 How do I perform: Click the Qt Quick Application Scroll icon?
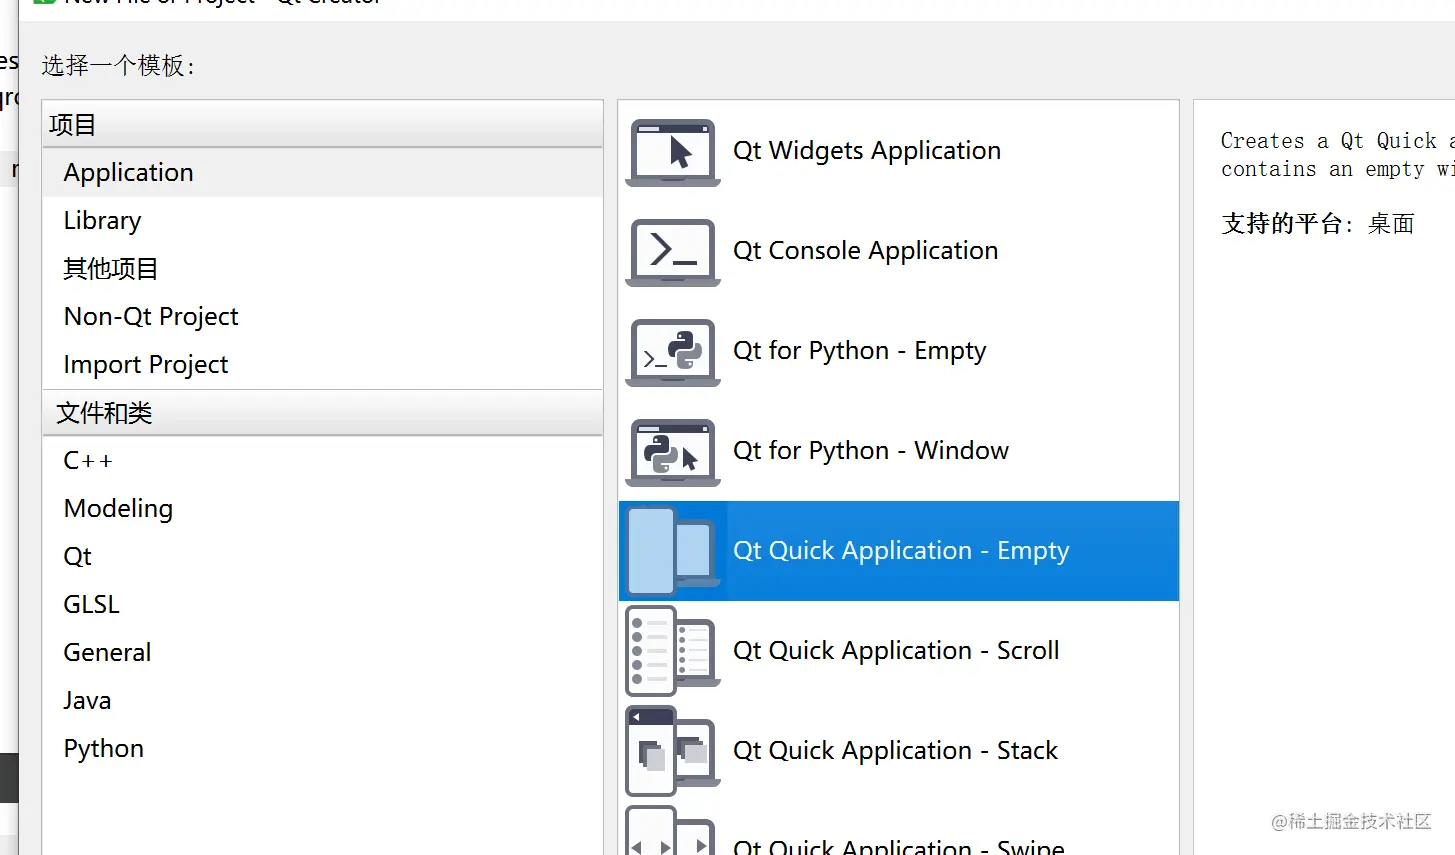pos(672,651)
